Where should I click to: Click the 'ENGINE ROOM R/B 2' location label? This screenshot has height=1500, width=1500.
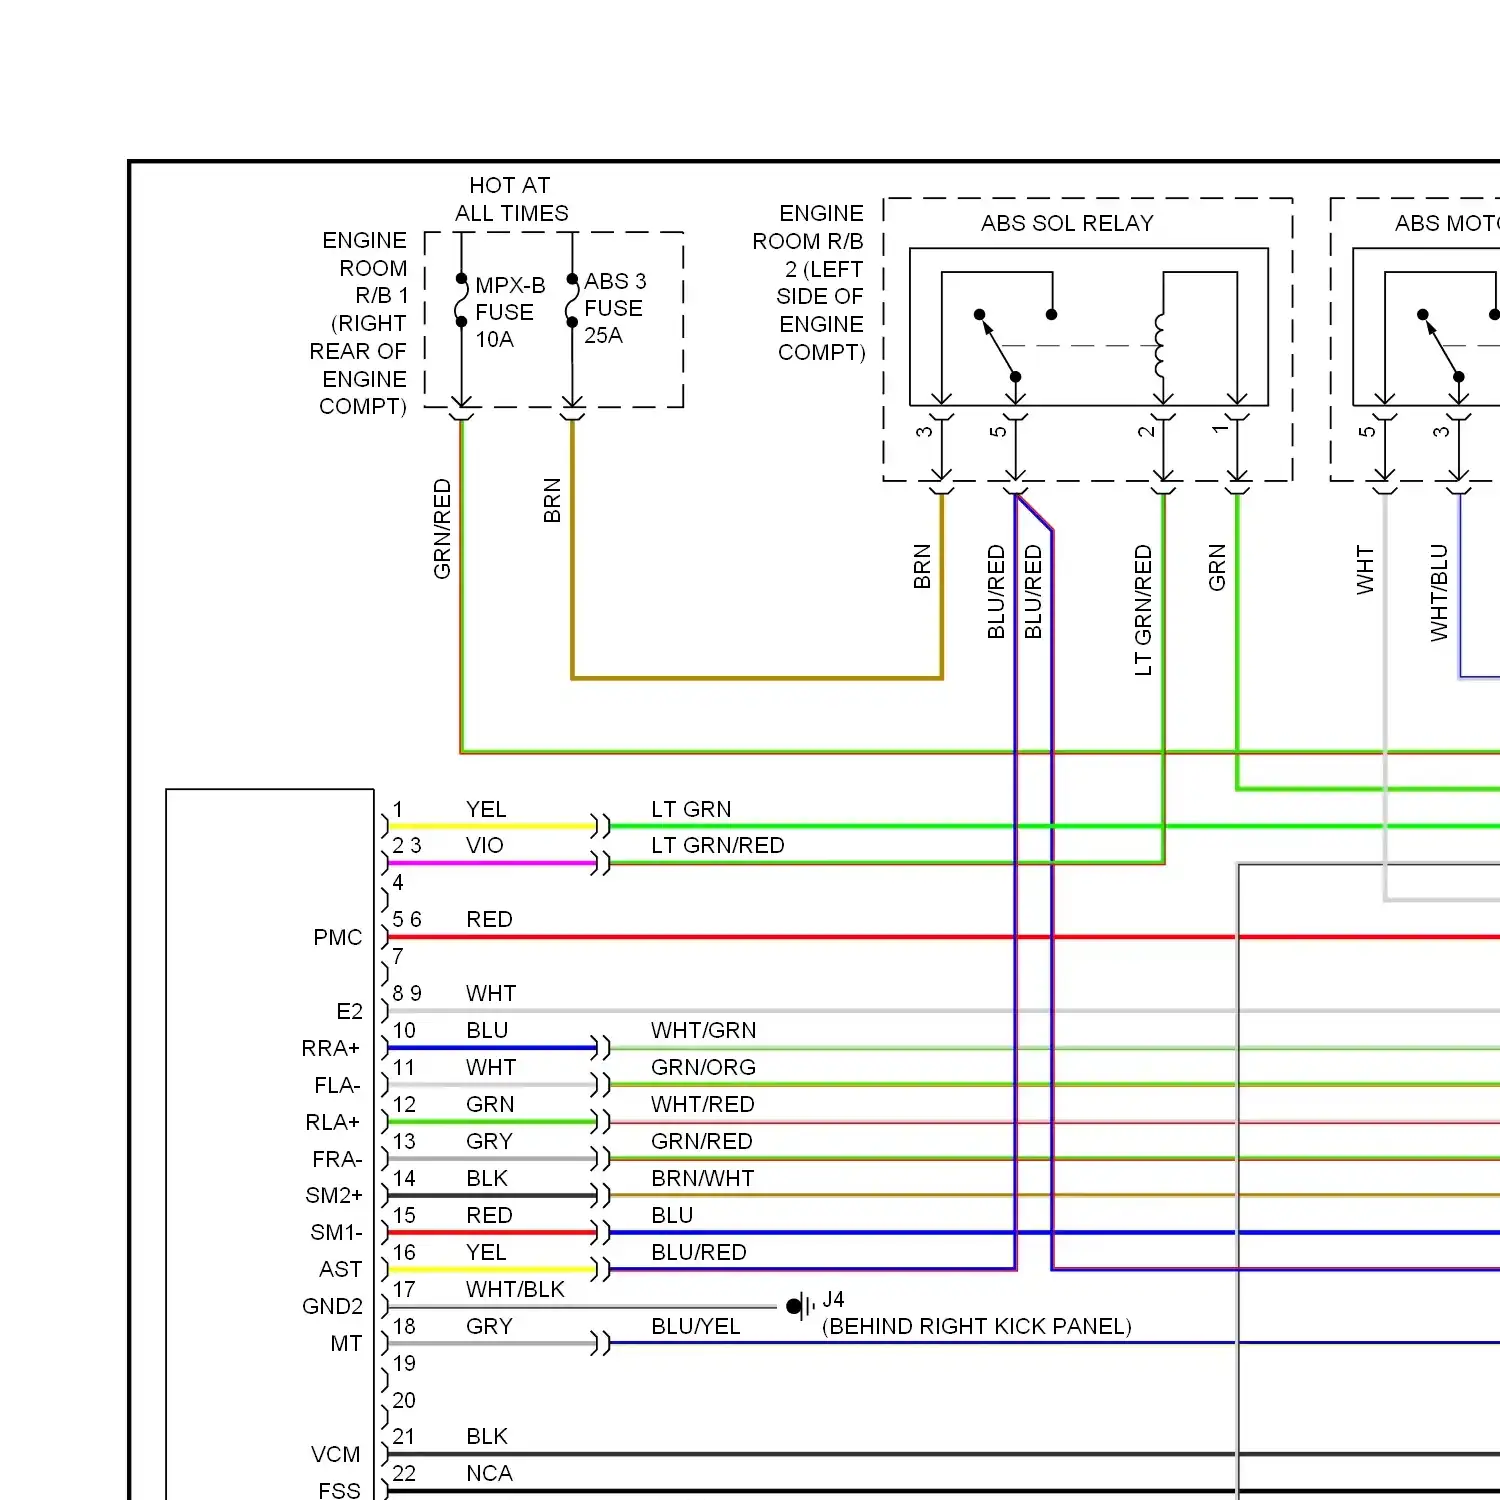pyautogui.click(x=809, y=282)
